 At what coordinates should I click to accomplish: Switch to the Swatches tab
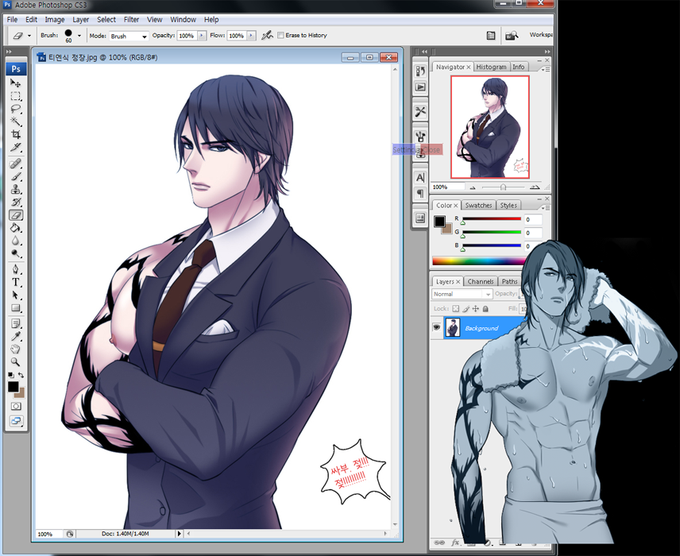tap(478, 205)
